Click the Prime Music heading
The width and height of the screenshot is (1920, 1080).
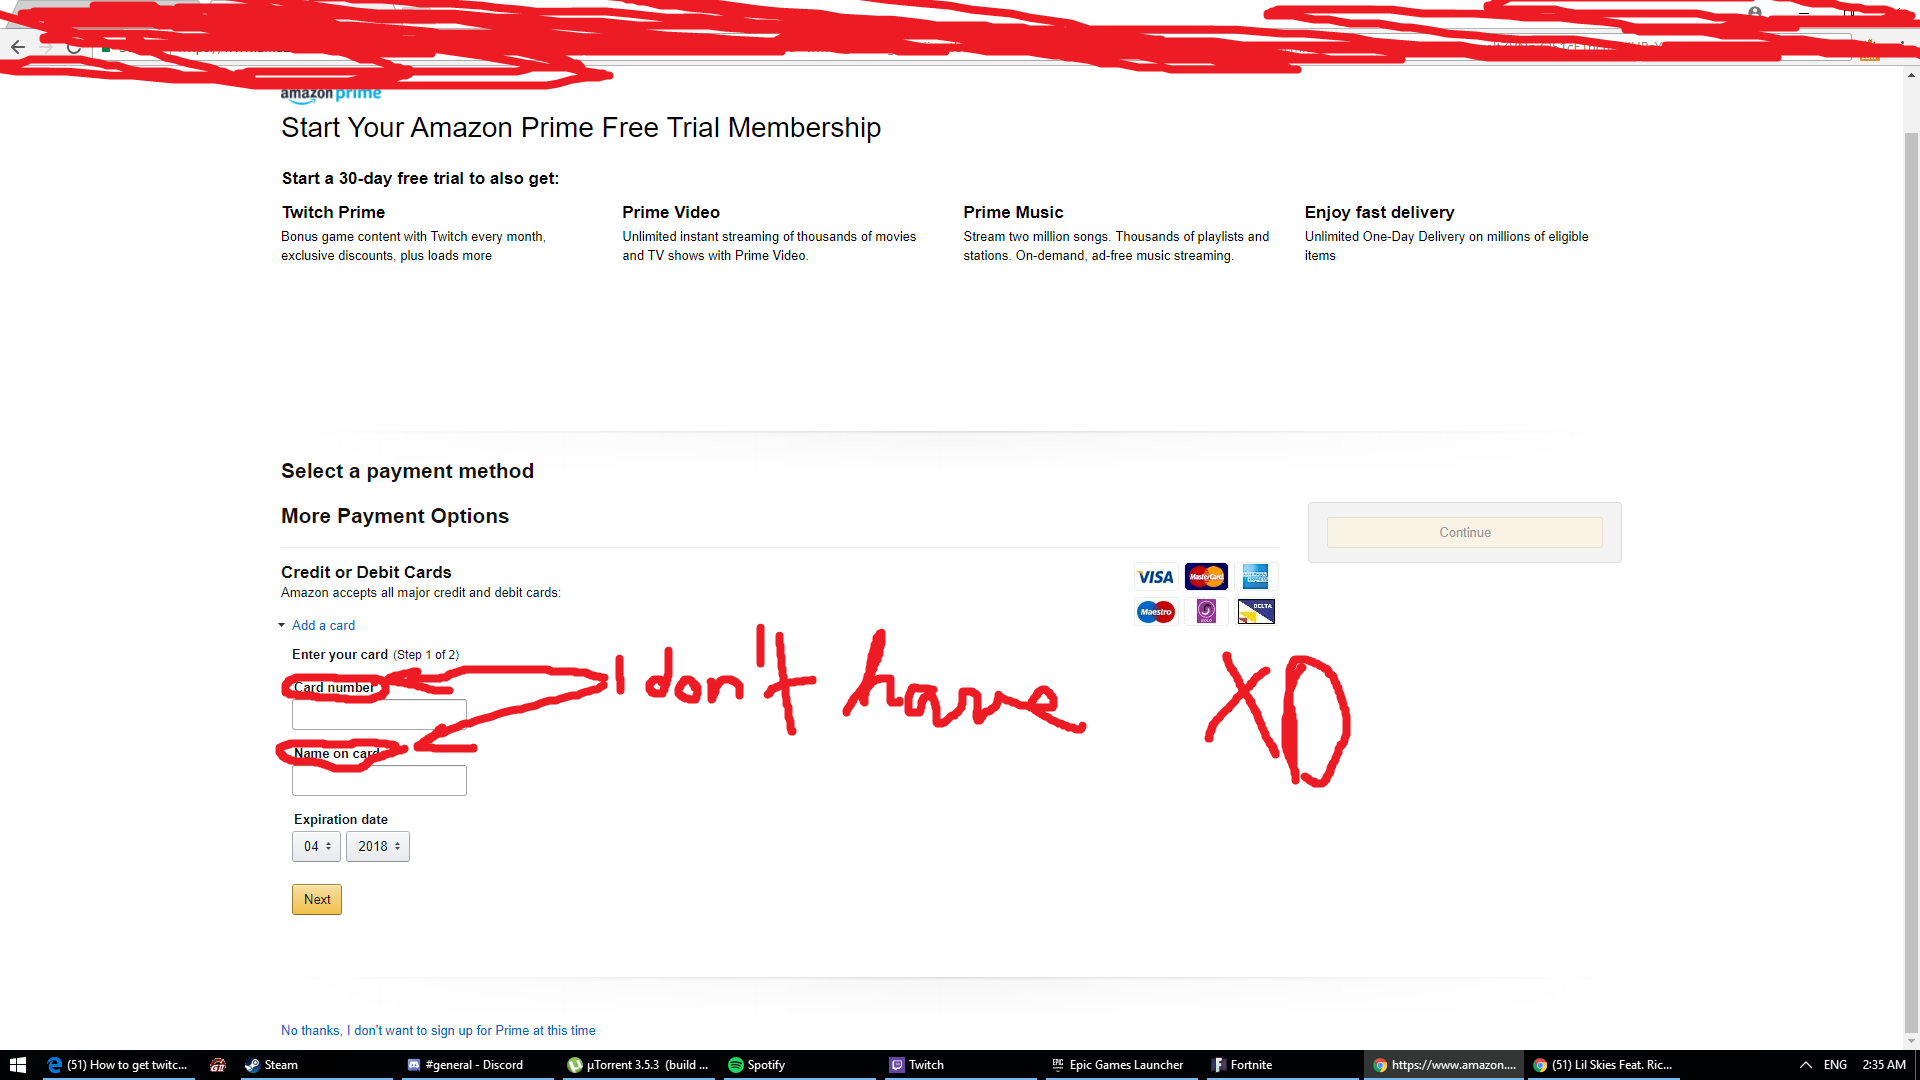click(x=1013, y=212)
